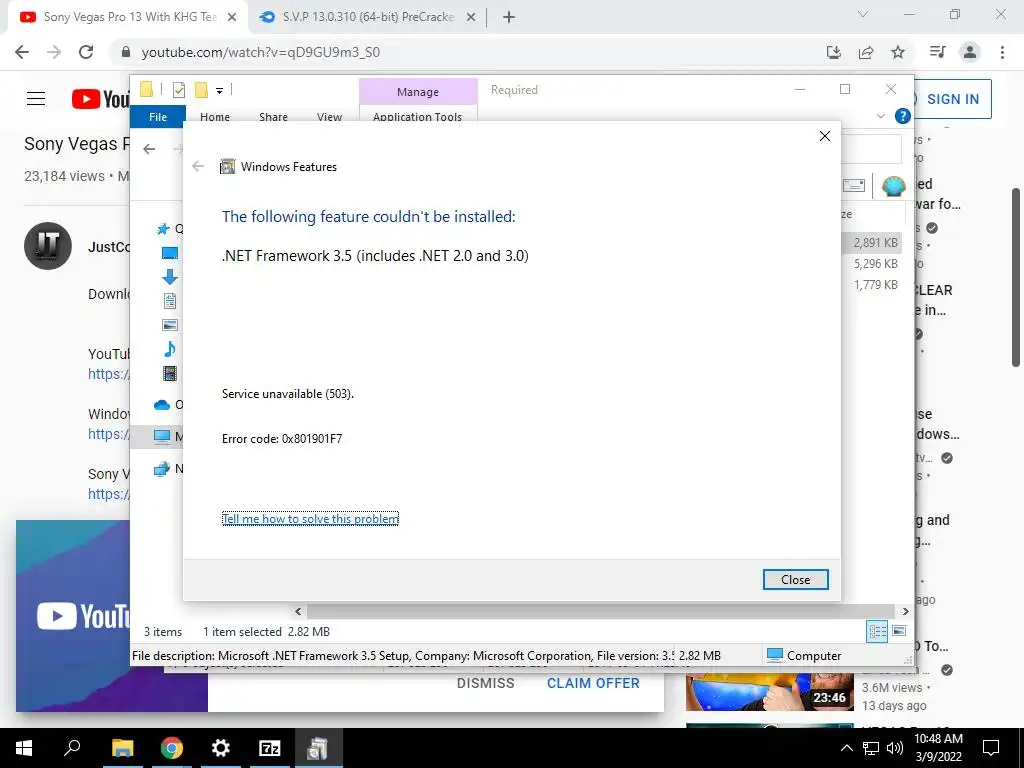Open Chrome media controls icon
The height and width of the screenshot is (768, 1024).
pos(938,52)
